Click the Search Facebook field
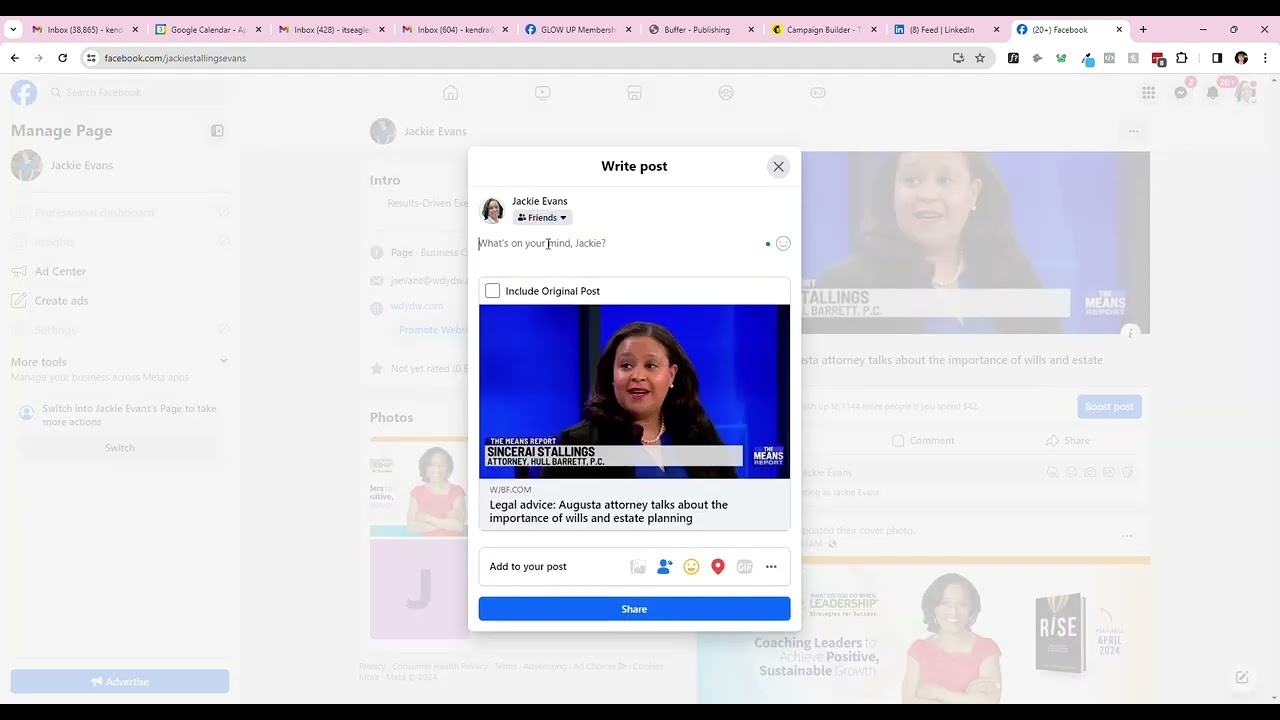The width and height of the screenshot is (1280, 720). point(139,93)
